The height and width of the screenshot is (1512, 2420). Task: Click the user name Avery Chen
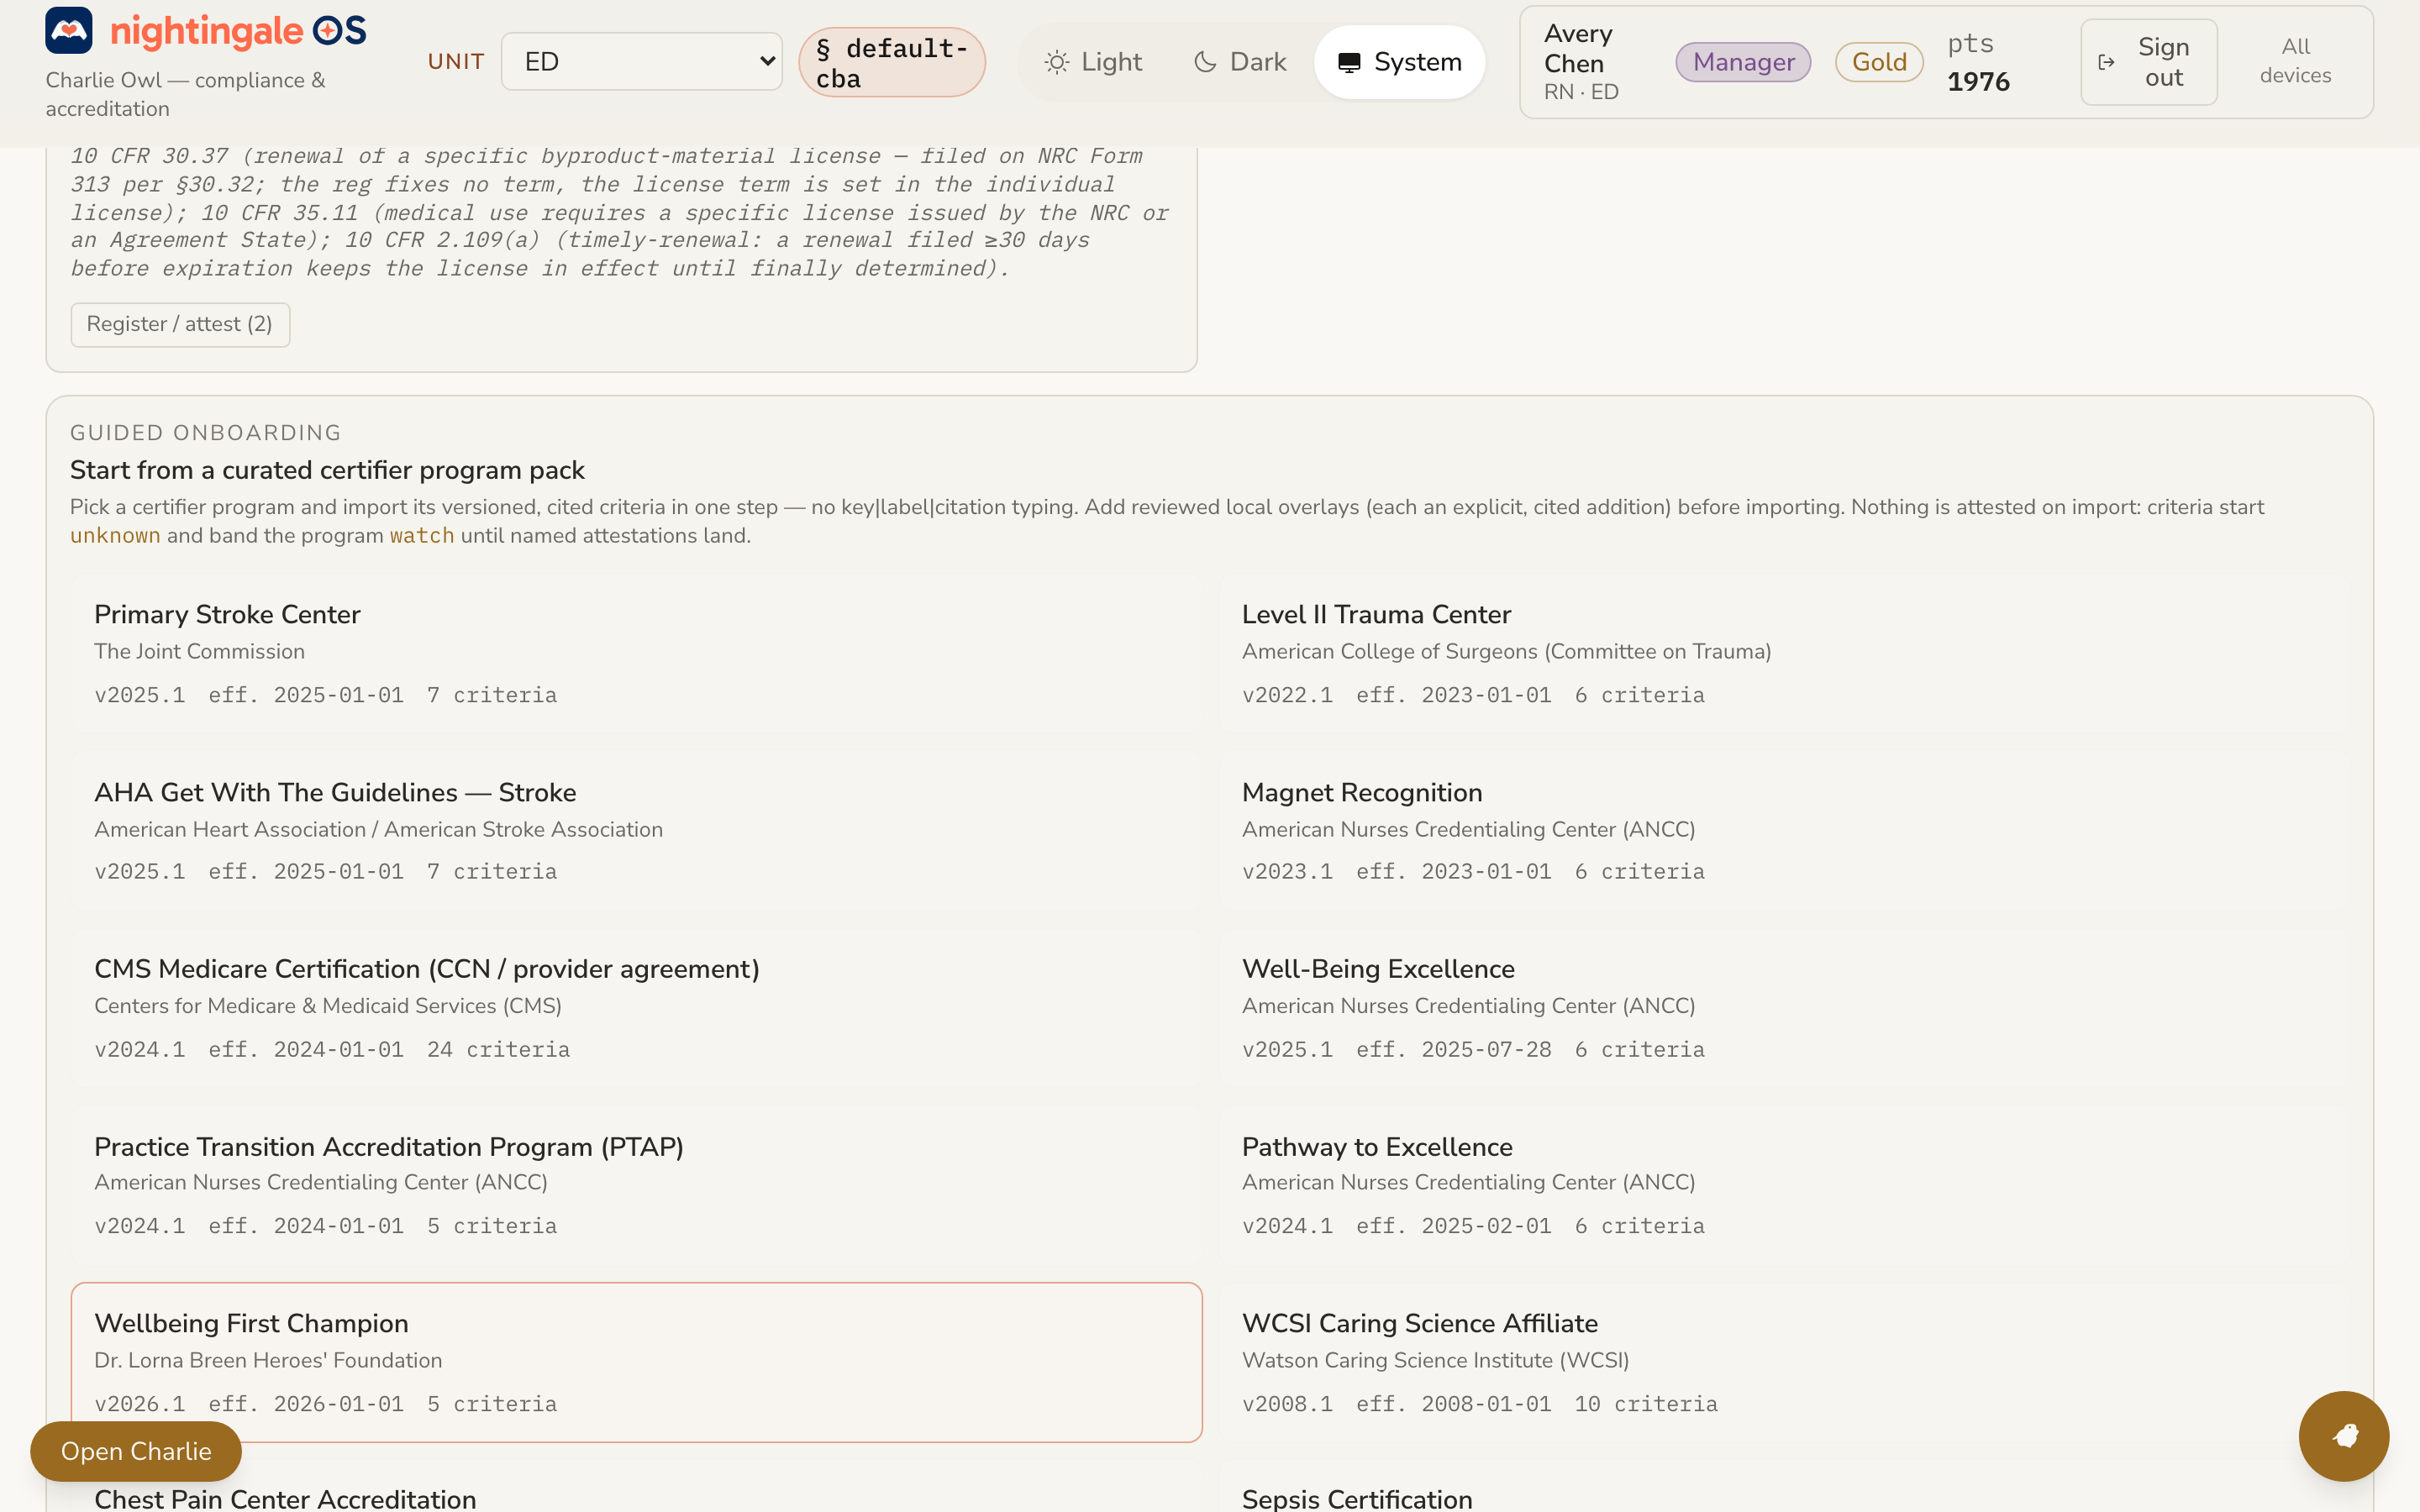(1578, 48)
